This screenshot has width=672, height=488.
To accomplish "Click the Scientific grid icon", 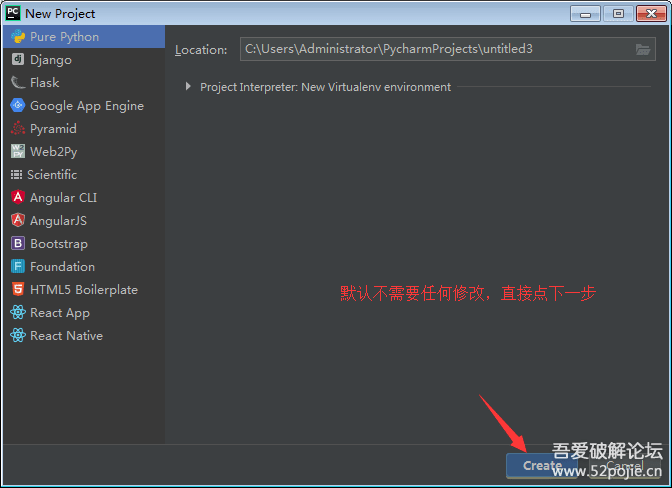I will tap(16, 174).
